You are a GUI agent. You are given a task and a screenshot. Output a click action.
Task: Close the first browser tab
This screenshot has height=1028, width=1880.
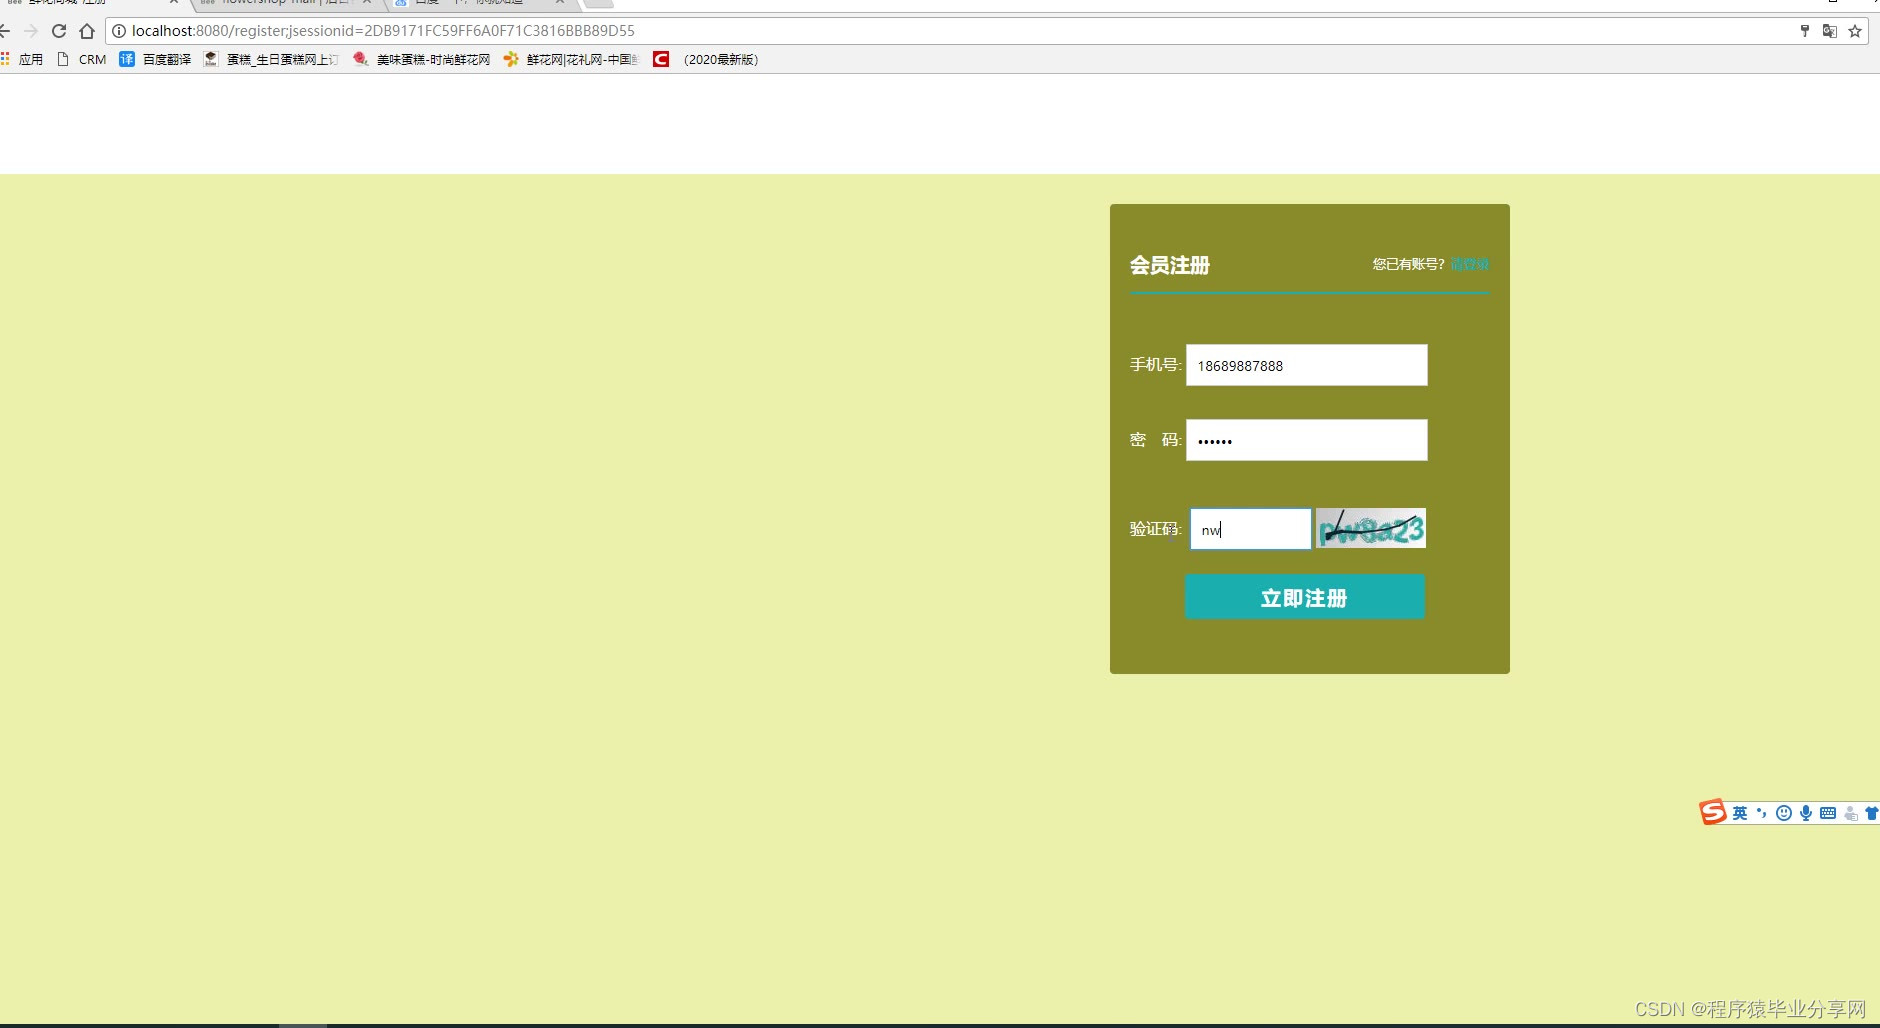click(x=174, y=2)
